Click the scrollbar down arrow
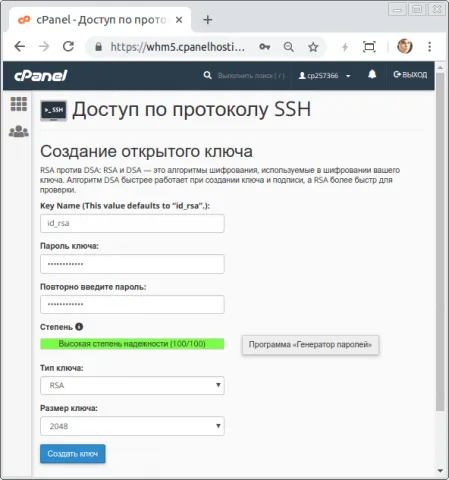 (x=440, y=471)
